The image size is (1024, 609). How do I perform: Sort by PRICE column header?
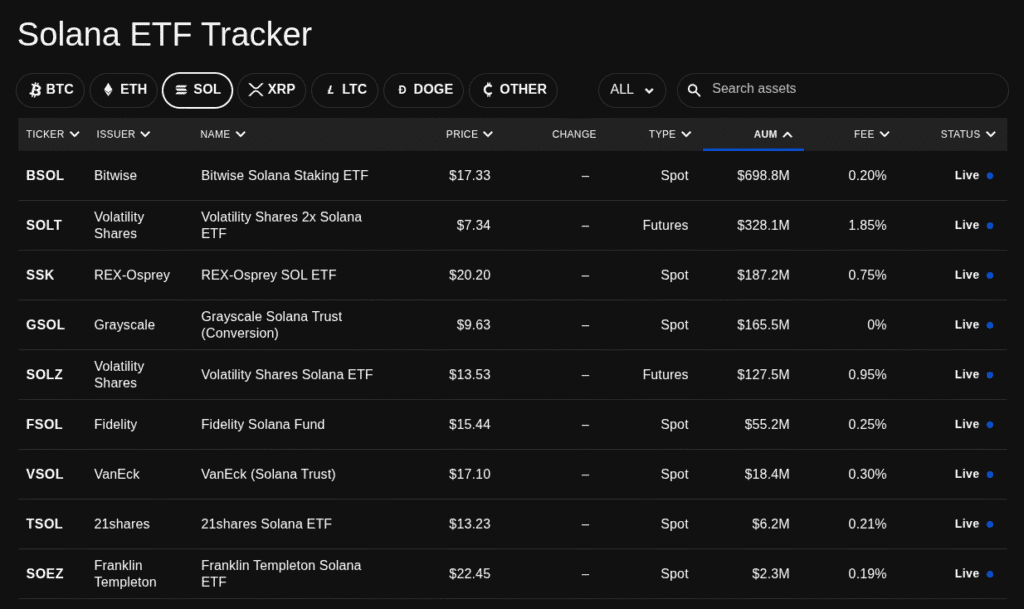click(469, 134)
